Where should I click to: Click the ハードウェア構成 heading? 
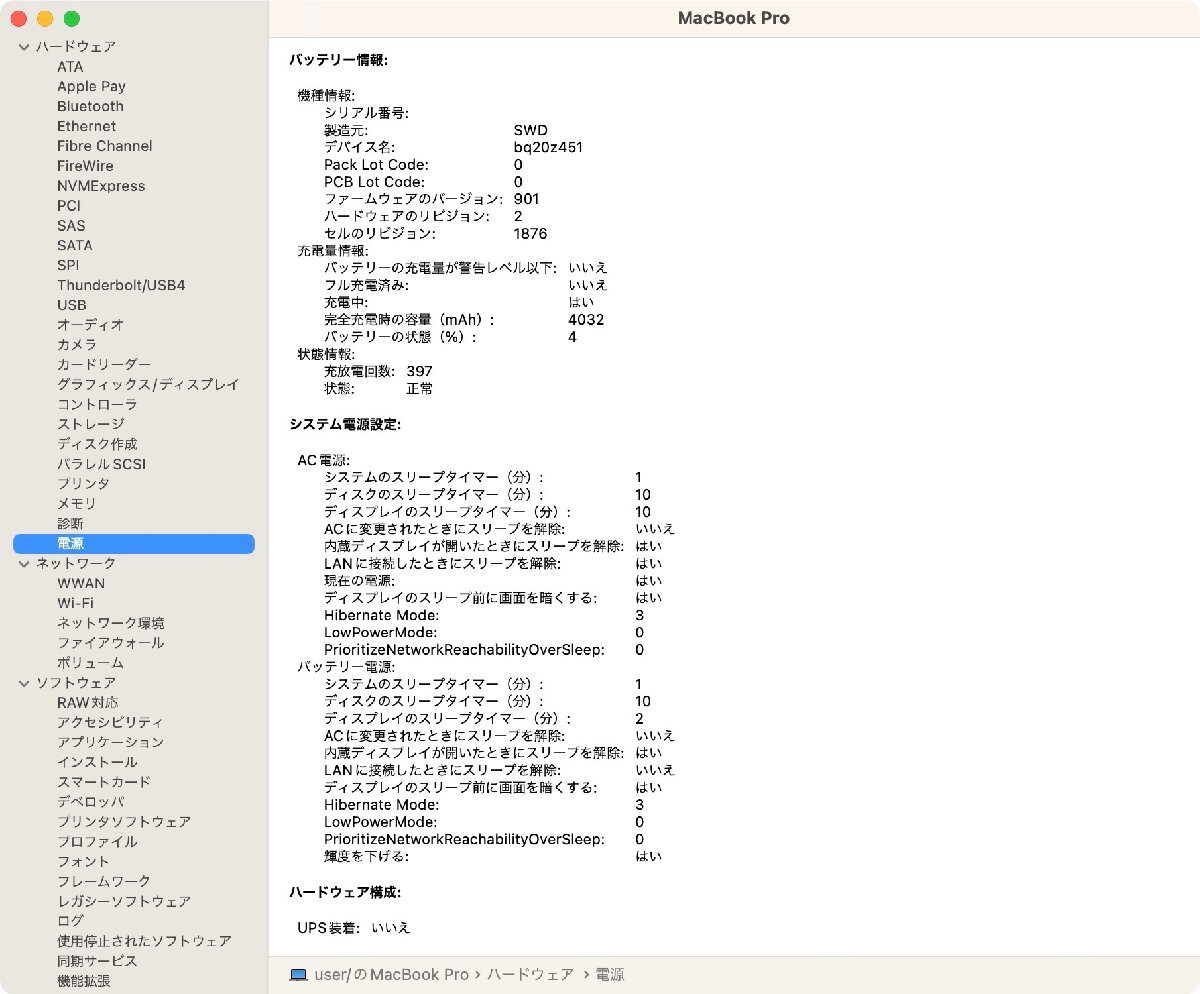pyautogui.click(x=345, y=892)
